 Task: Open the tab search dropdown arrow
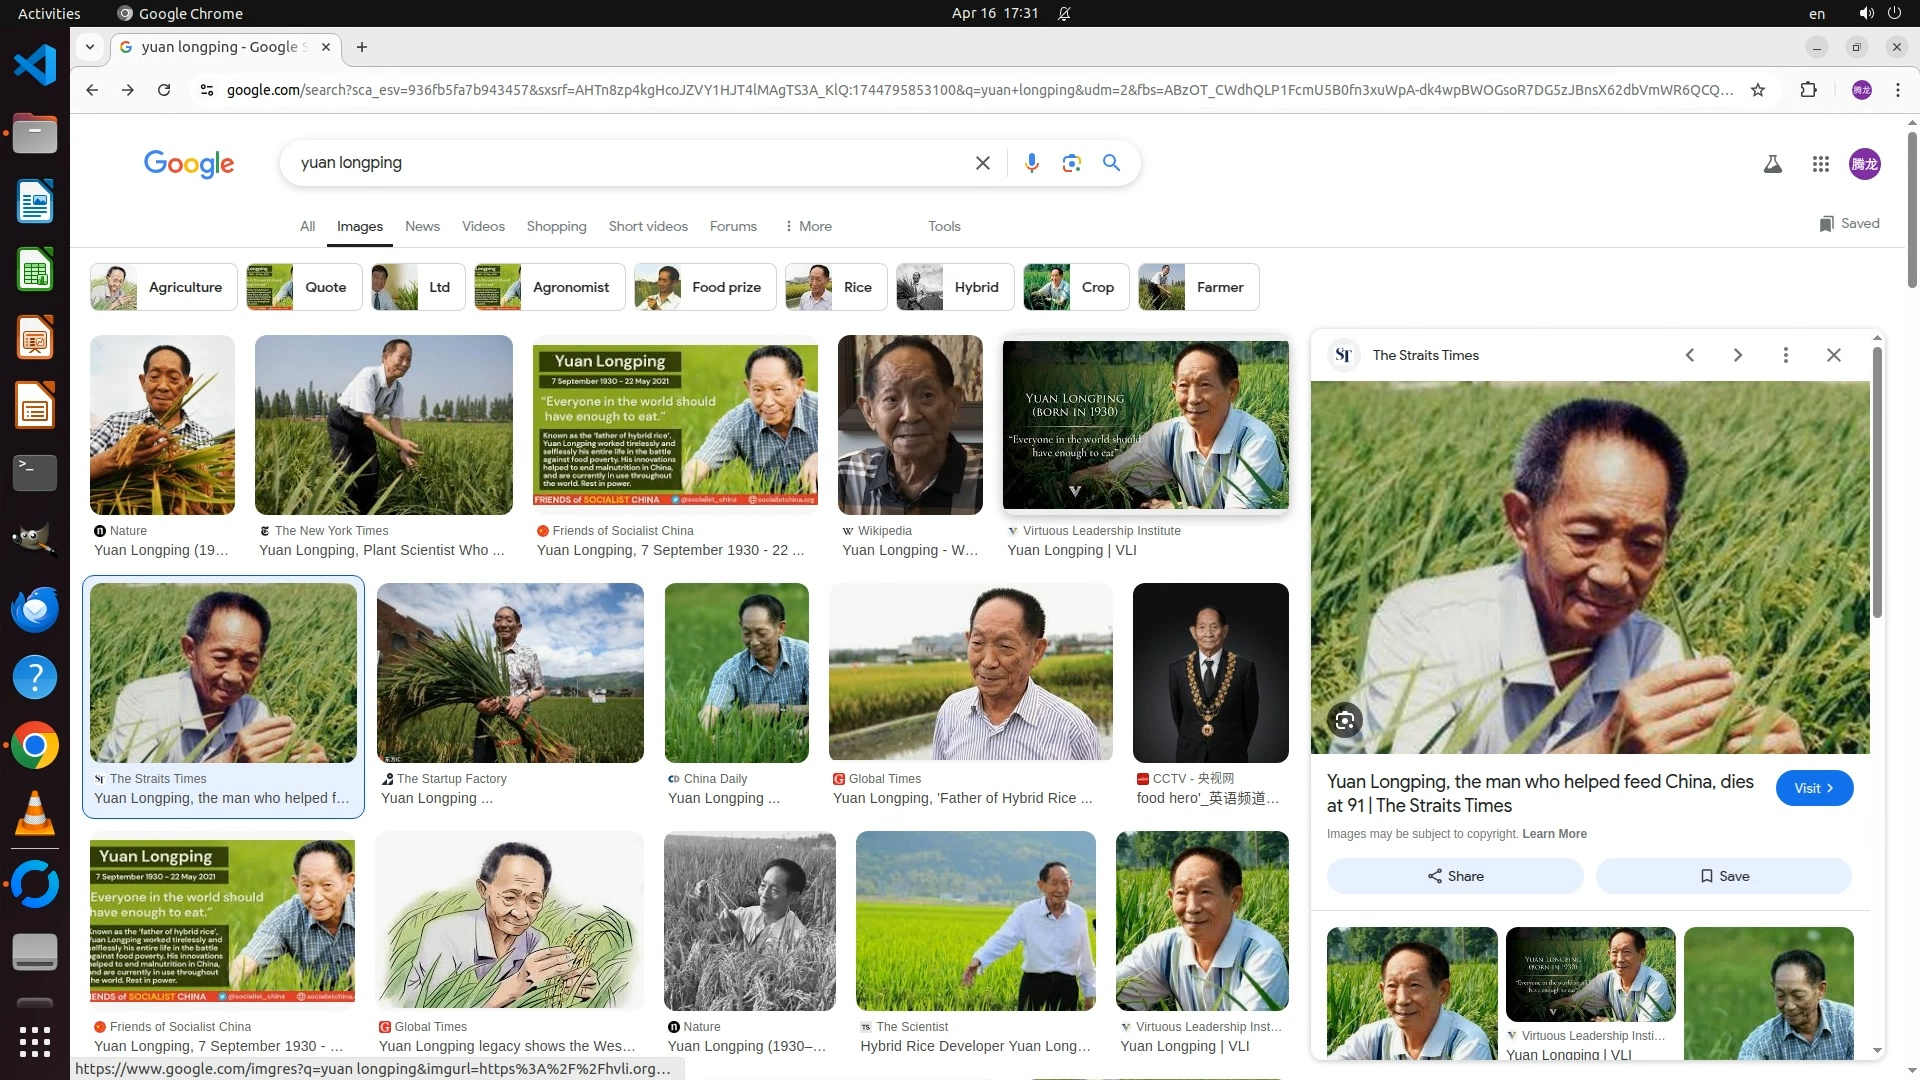coord(90,47)
